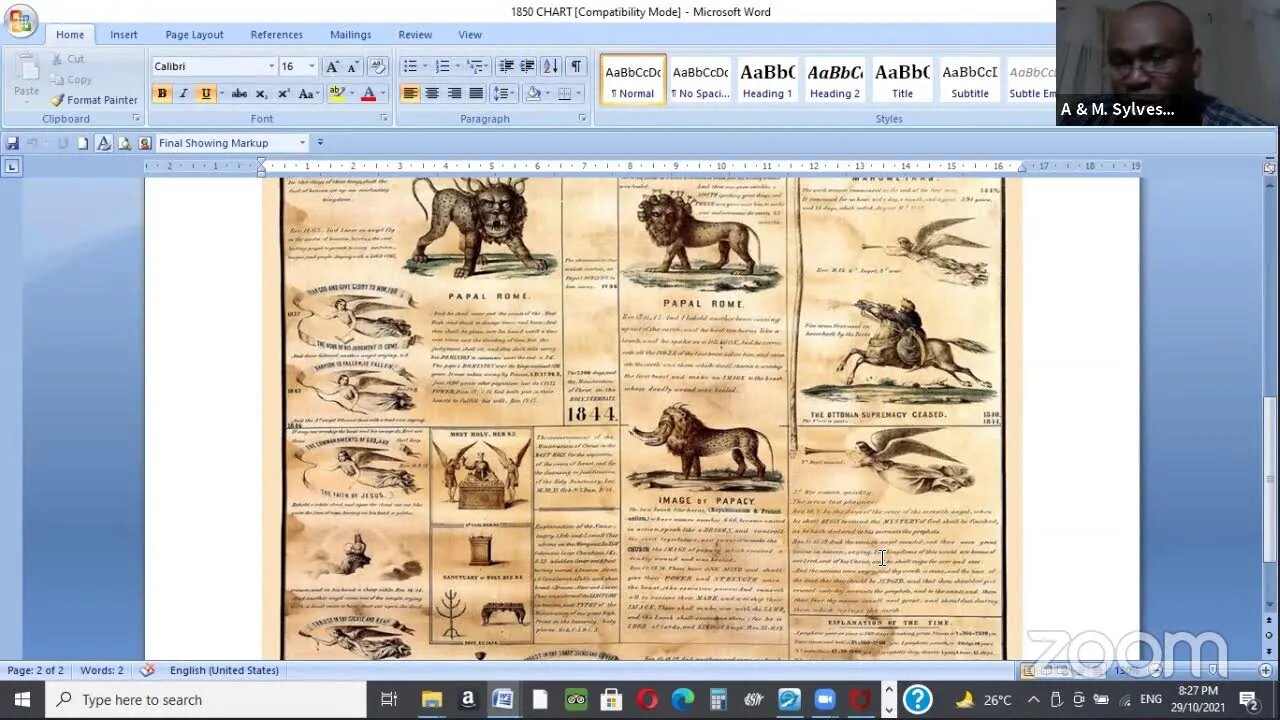The width and height of the screenshot is (1280, 720).
Task: Toggle Subscript formatting
Action: point(261,93)
